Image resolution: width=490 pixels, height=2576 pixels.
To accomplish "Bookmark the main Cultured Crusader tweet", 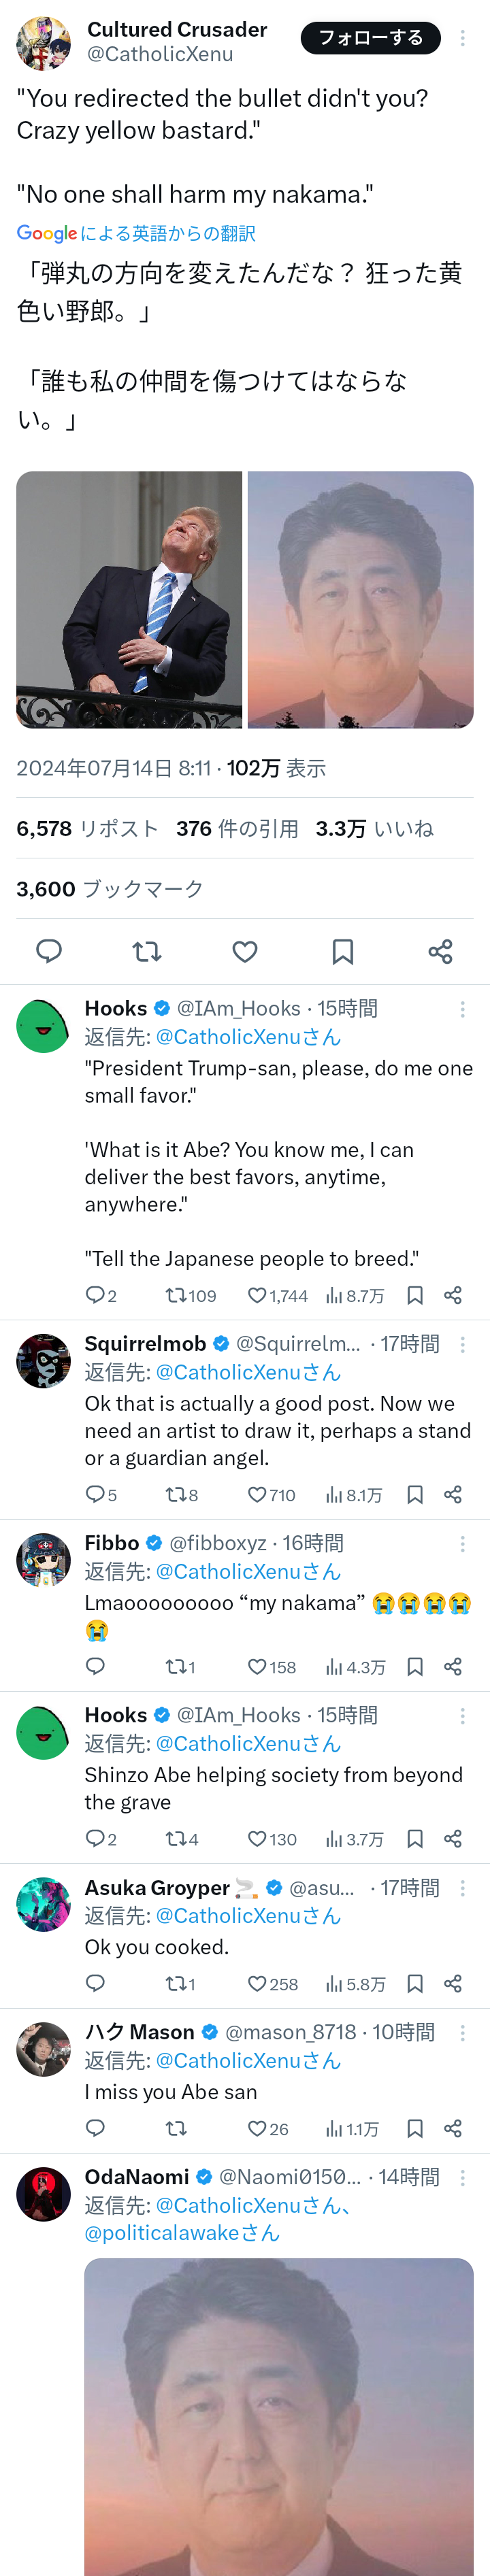I will point(343,951).
